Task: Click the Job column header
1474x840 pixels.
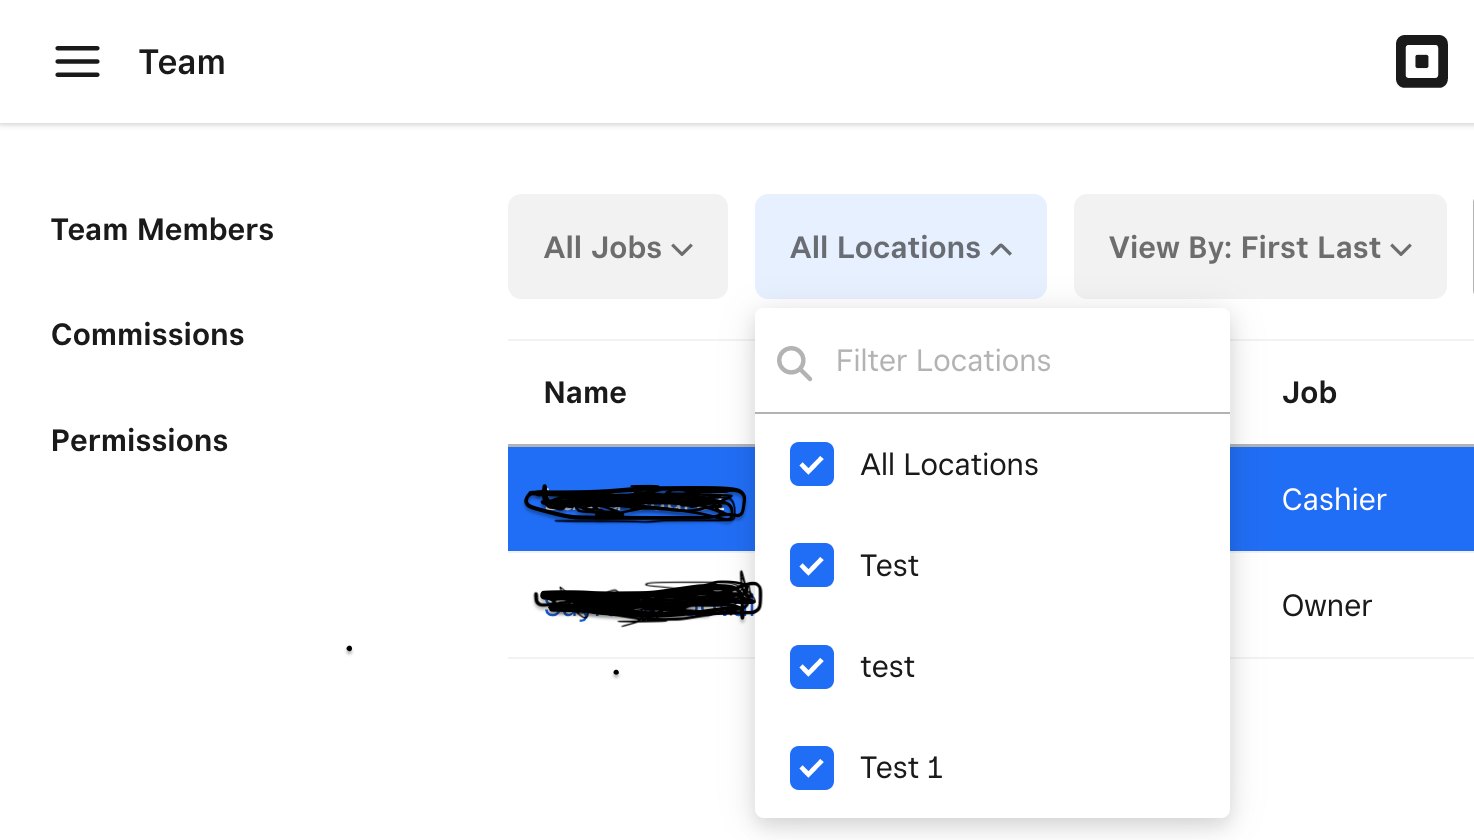Action: (x=1309, y=393)
